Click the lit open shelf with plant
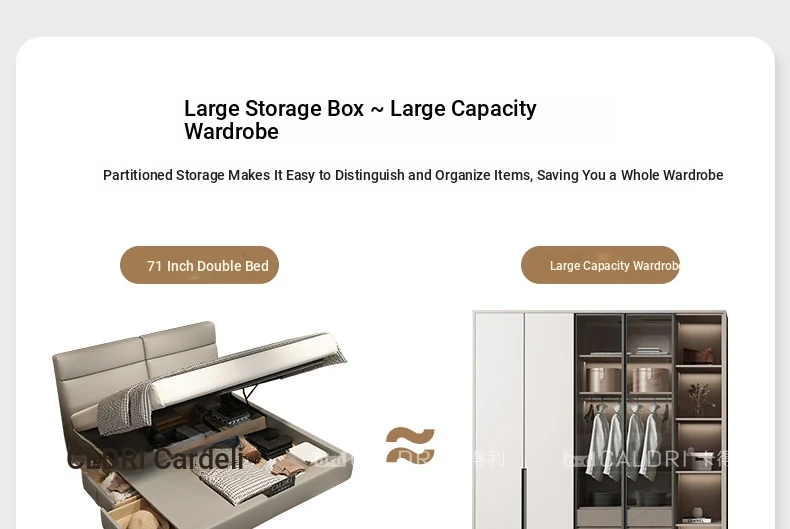This screenshot has height=529, width=790. pos(699,395)
